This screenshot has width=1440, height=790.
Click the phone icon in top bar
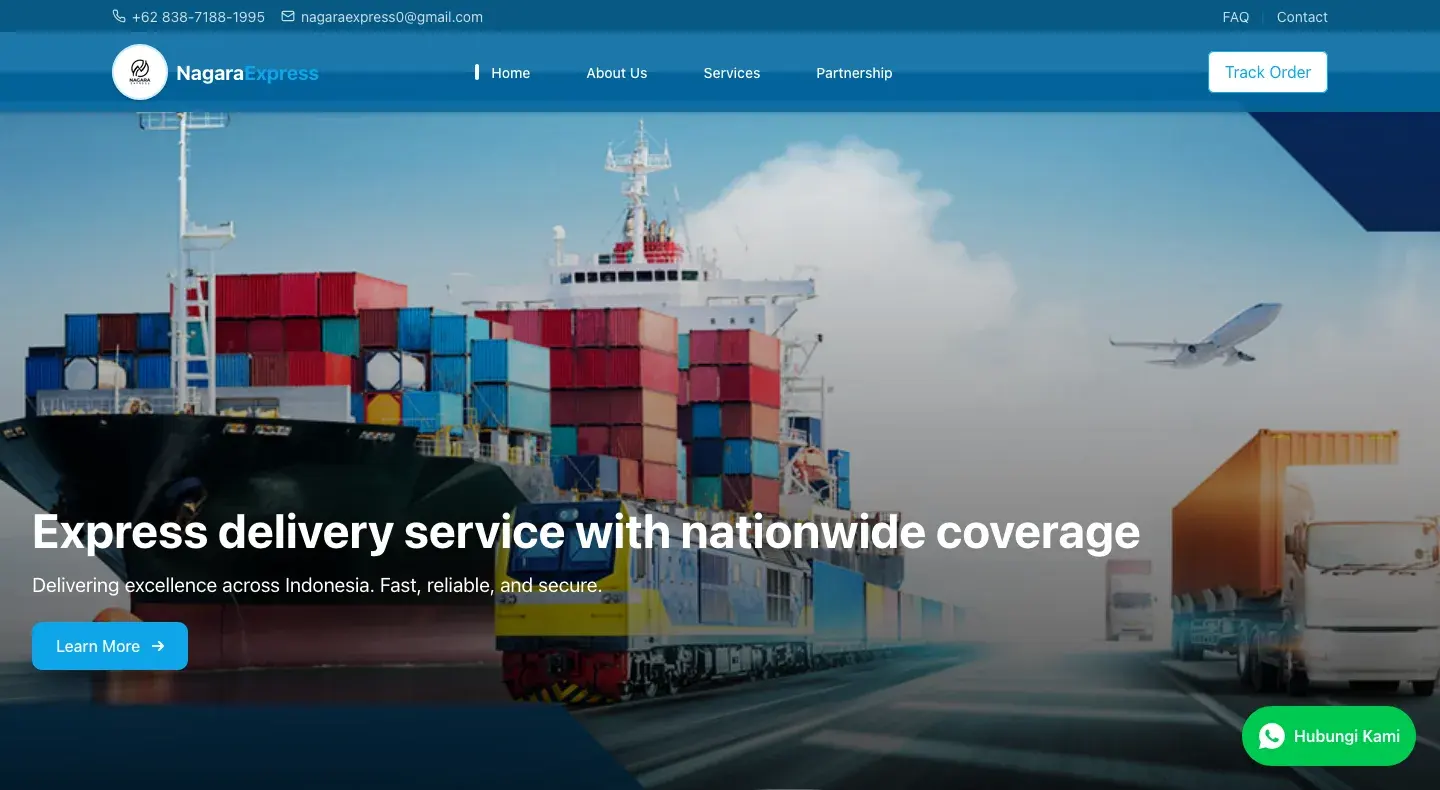(119, 17)
